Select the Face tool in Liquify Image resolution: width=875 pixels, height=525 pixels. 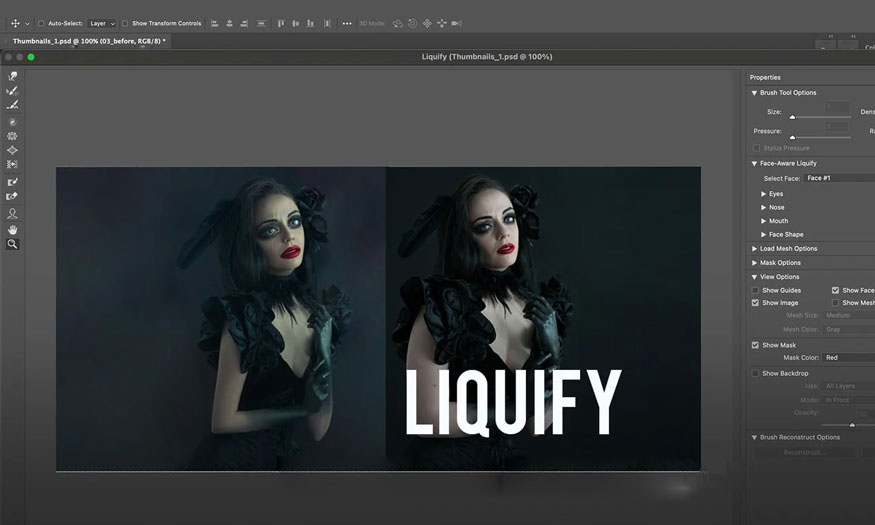click(12, 213)
